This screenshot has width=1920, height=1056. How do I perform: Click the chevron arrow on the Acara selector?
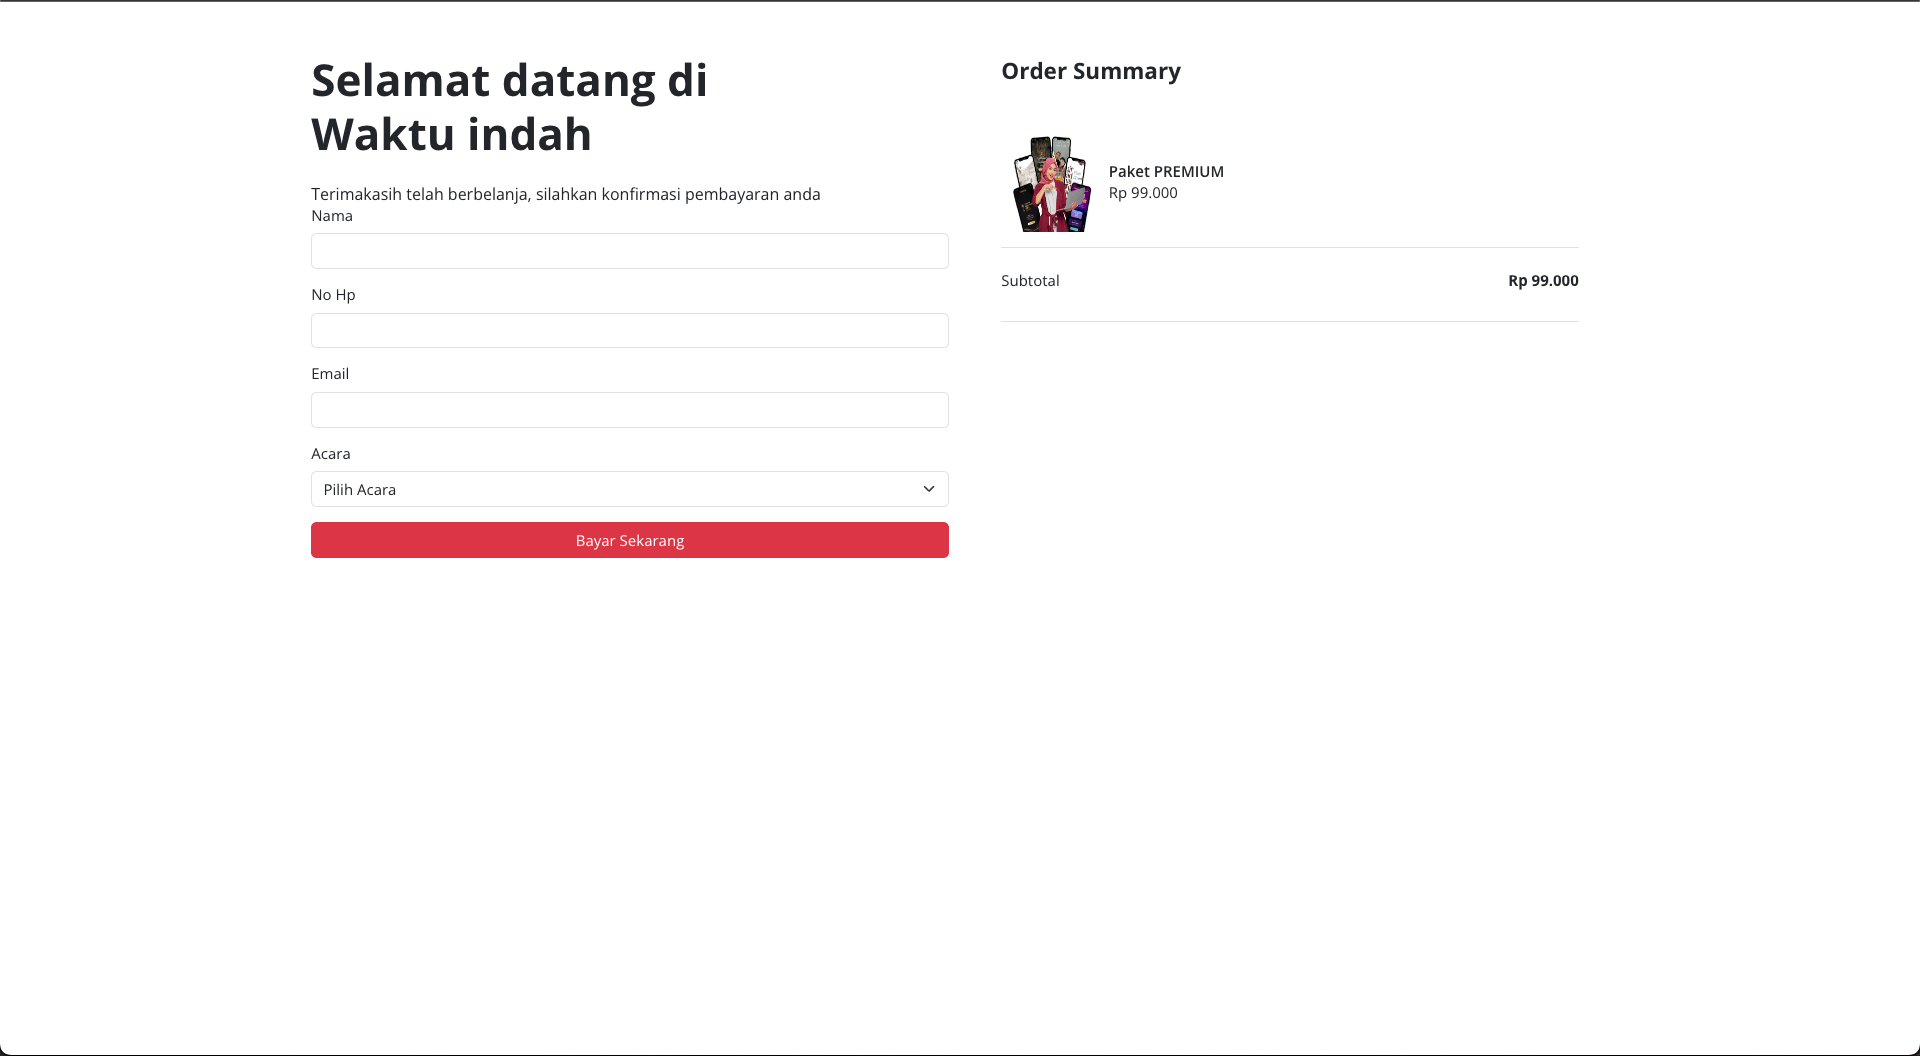click(x=928, y=489)
